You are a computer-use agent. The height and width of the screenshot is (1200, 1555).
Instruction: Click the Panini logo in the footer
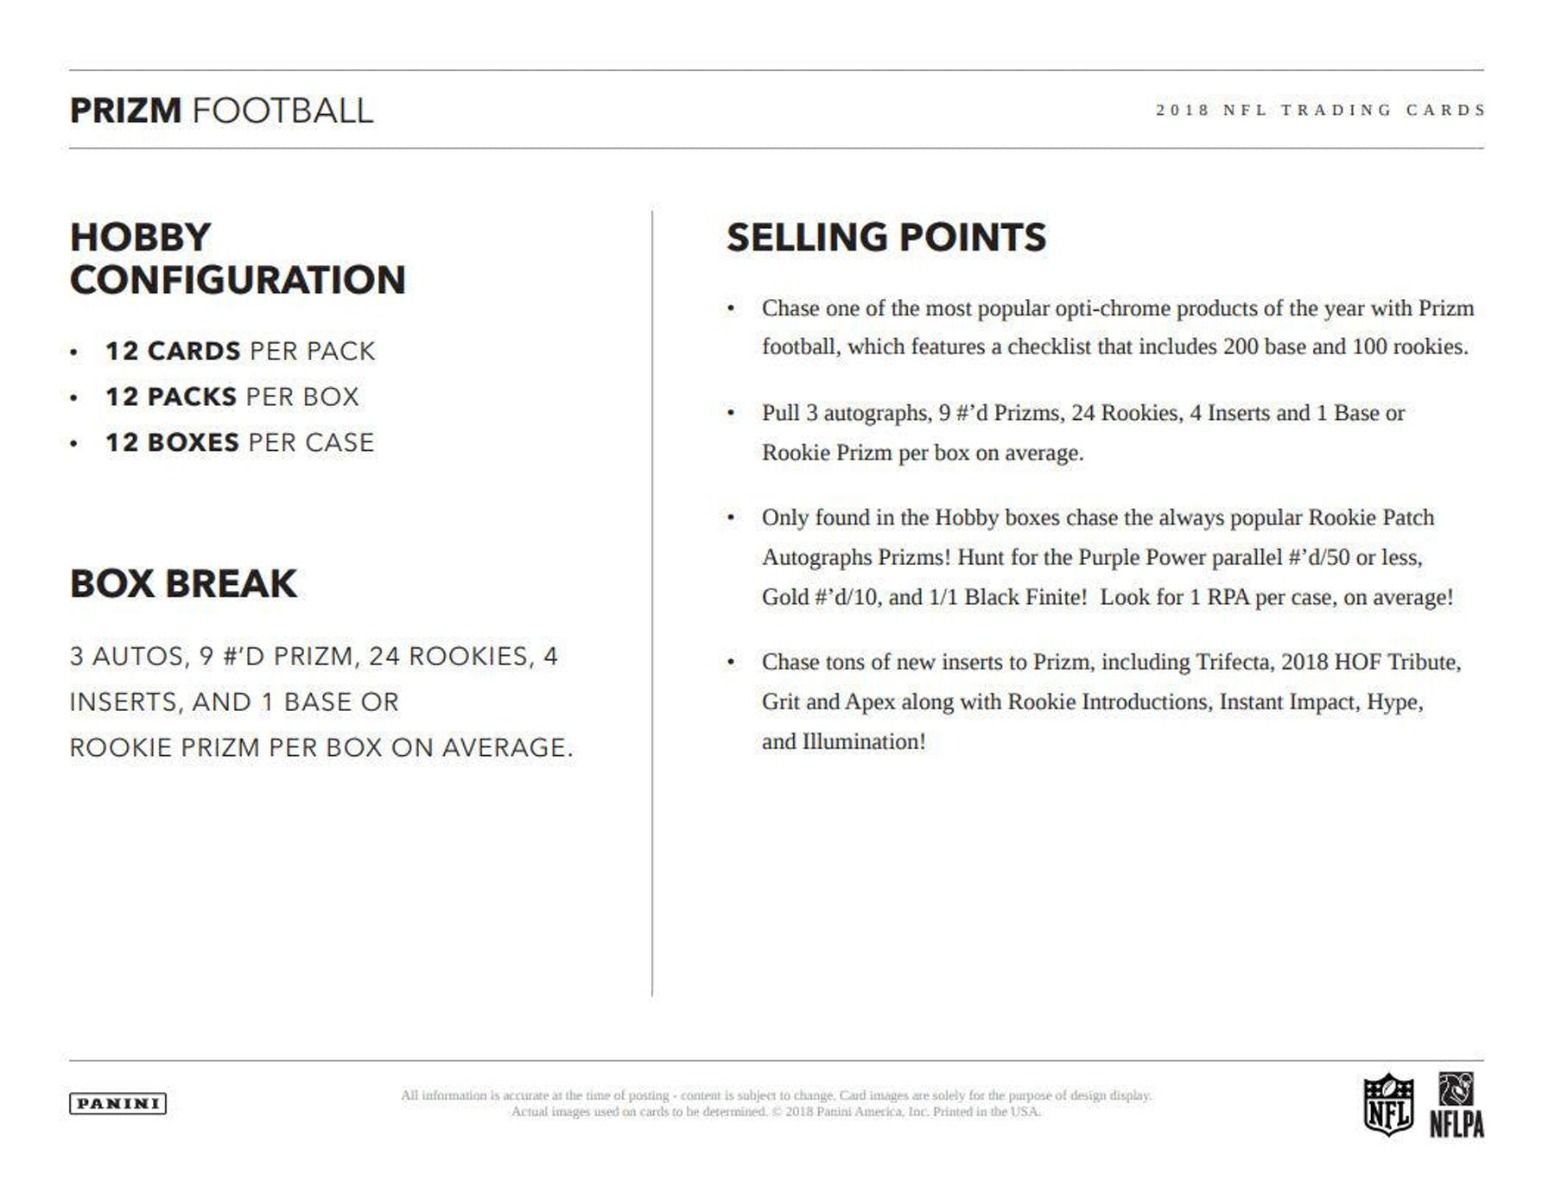pos(118,1104)
